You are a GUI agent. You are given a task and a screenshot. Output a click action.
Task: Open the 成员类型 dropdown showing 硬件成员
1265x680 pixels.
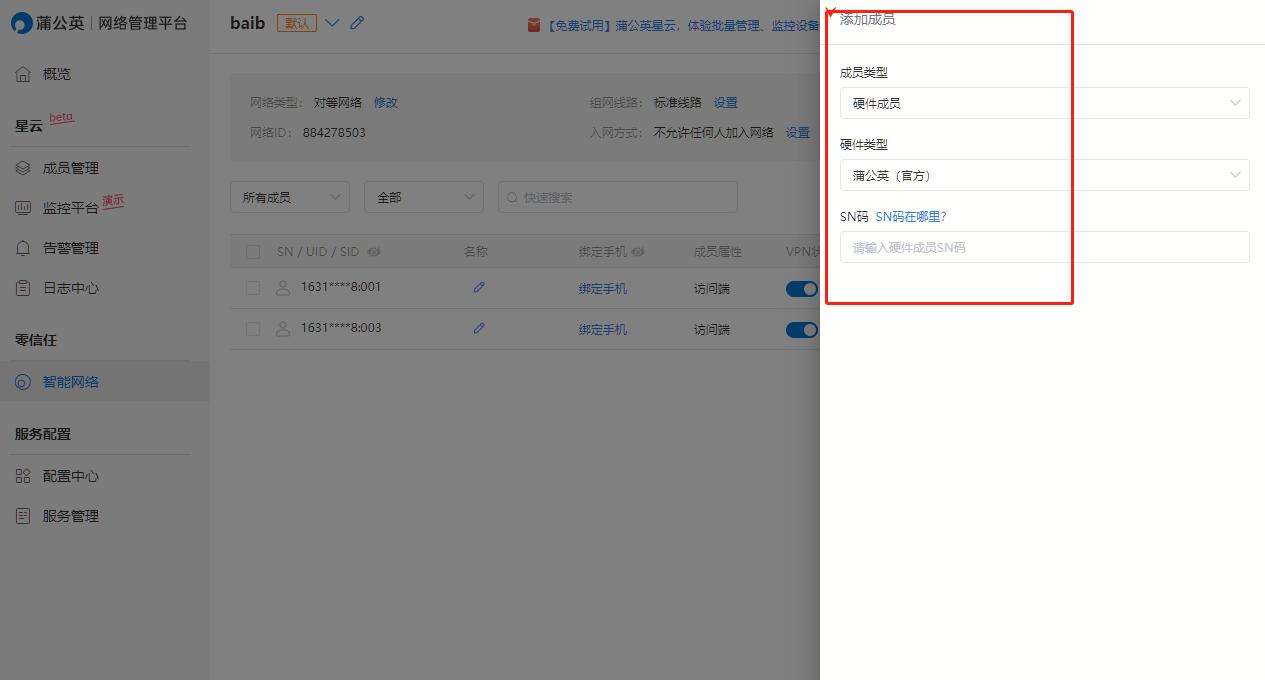click(x=1044, y=103)
